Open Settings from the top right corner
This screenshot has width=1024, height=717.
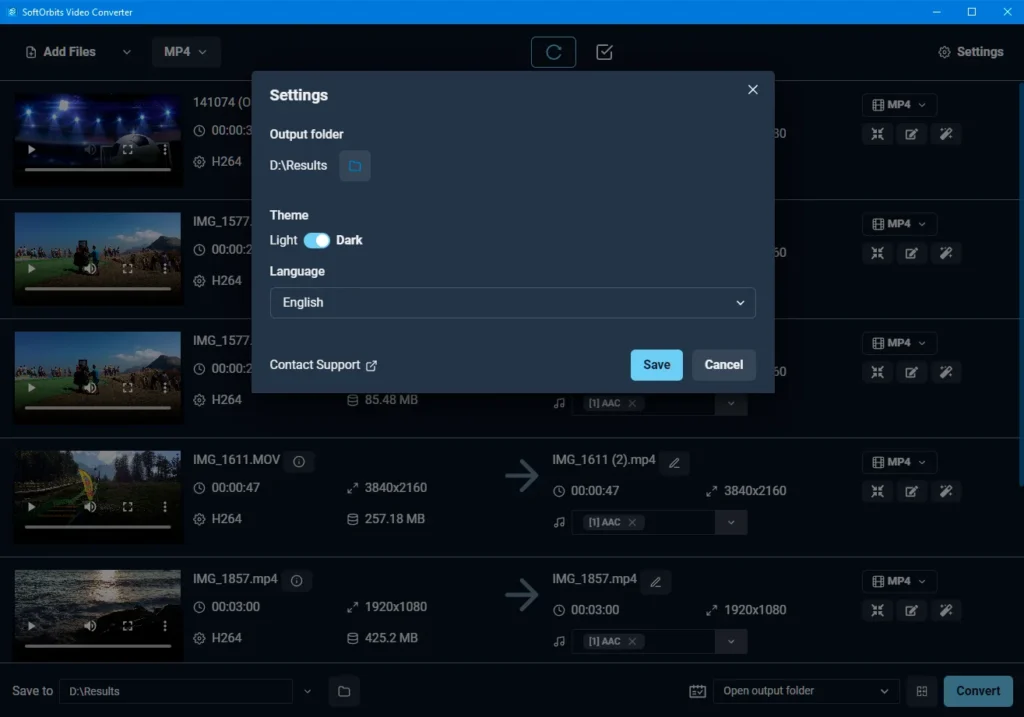coord(970,51)
